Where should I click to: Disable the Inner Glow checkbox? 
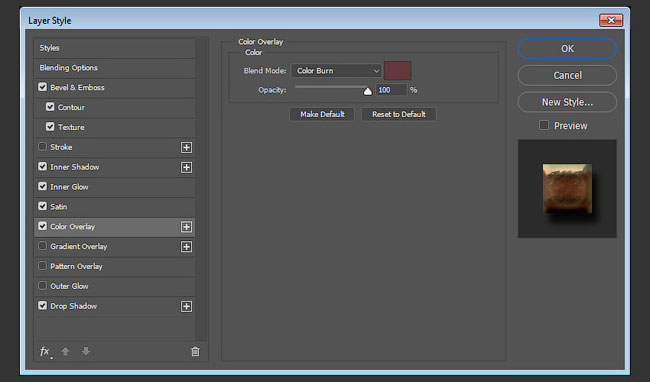[42, 186]
